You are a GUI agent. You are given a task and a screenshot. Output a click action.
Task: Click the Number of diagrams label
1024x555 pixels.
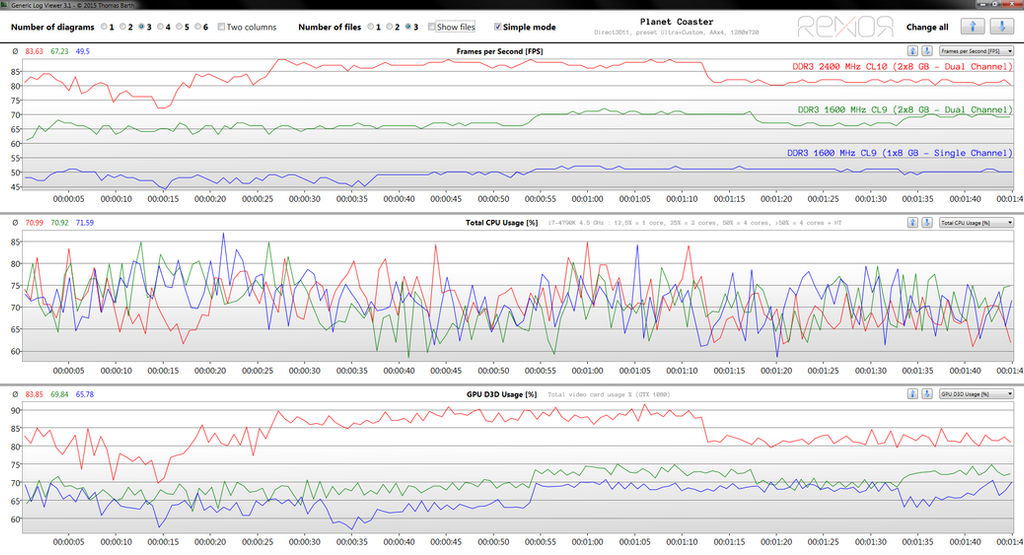[52, 27]
